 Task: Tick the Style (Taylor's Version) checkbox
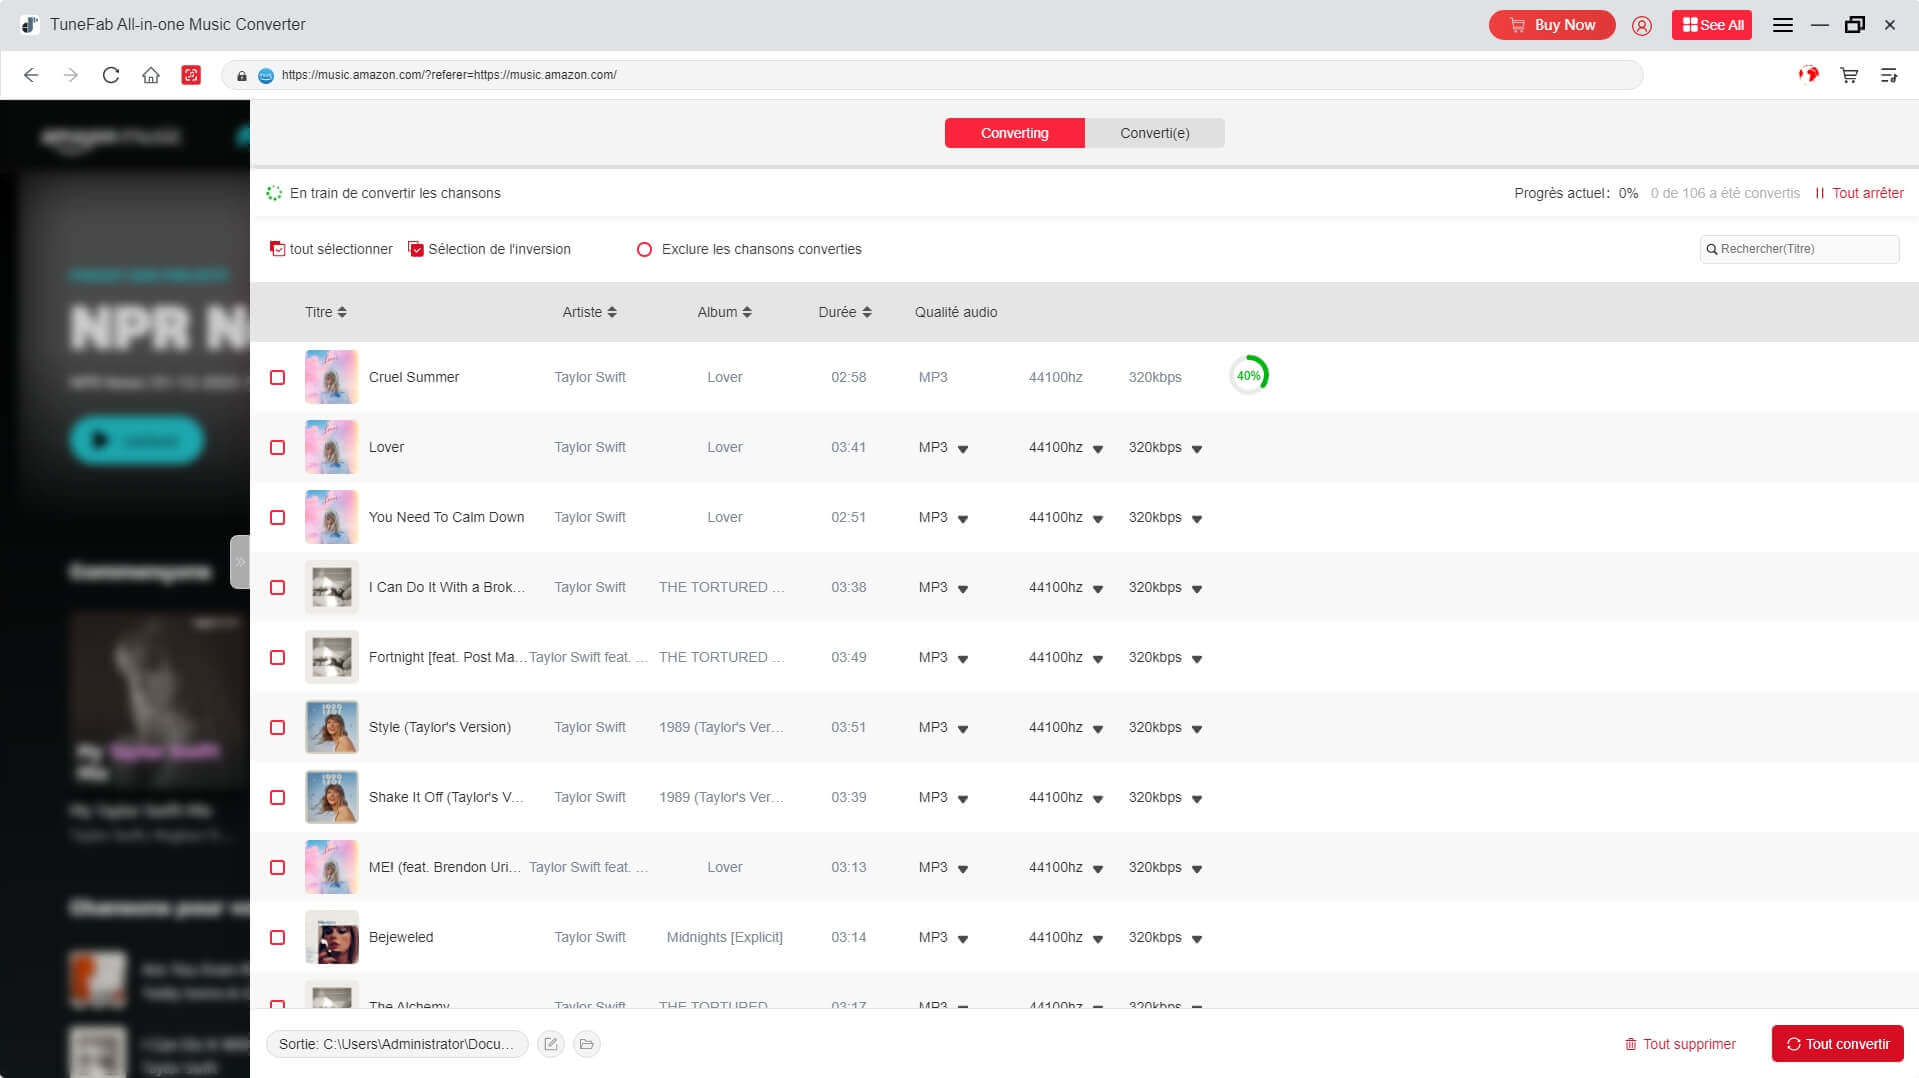pyautogui.click(x=278, y=727)
